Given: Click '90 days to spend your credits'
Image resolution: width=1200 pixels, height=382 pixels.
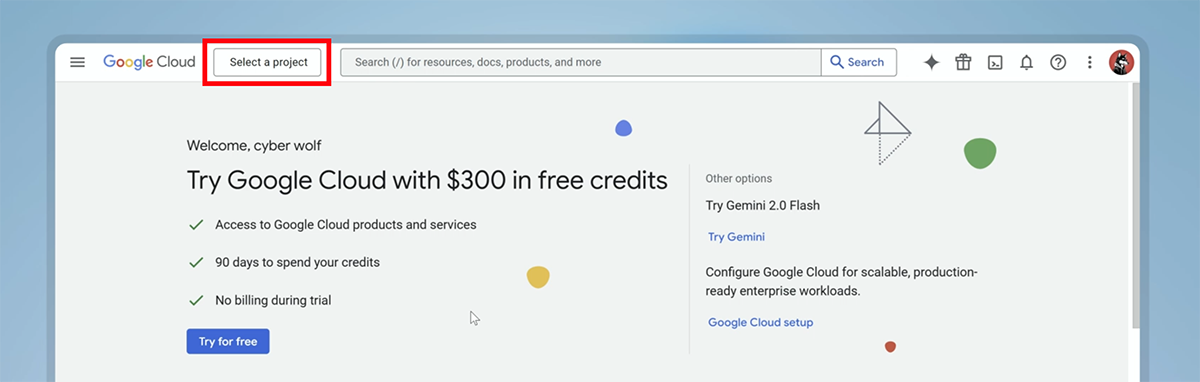Looking at the screenshot, I should [x=298, y=262].
